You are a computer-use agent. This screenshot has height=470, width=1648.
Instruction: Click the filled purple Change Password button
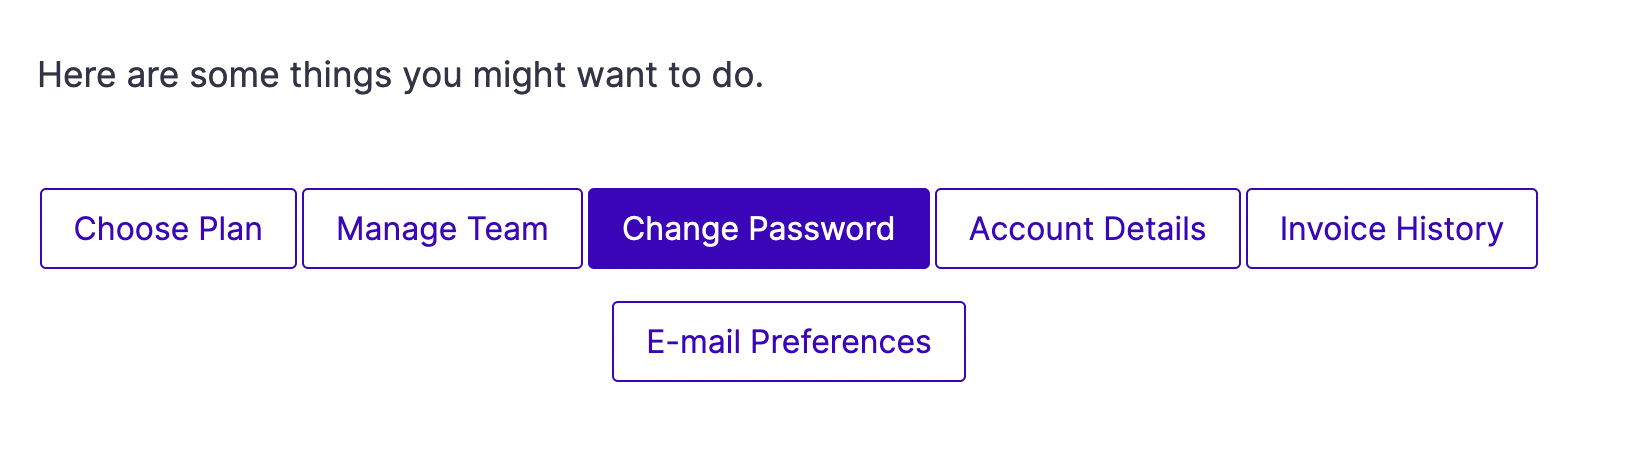[x=759, y=229]
